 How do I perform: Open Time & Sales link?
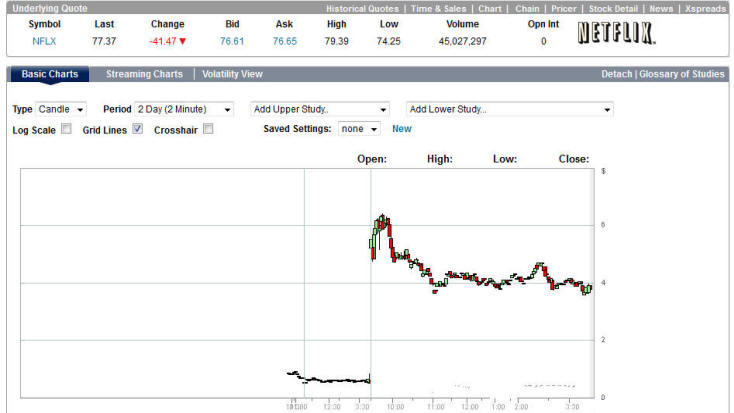(x=439, y=8)
